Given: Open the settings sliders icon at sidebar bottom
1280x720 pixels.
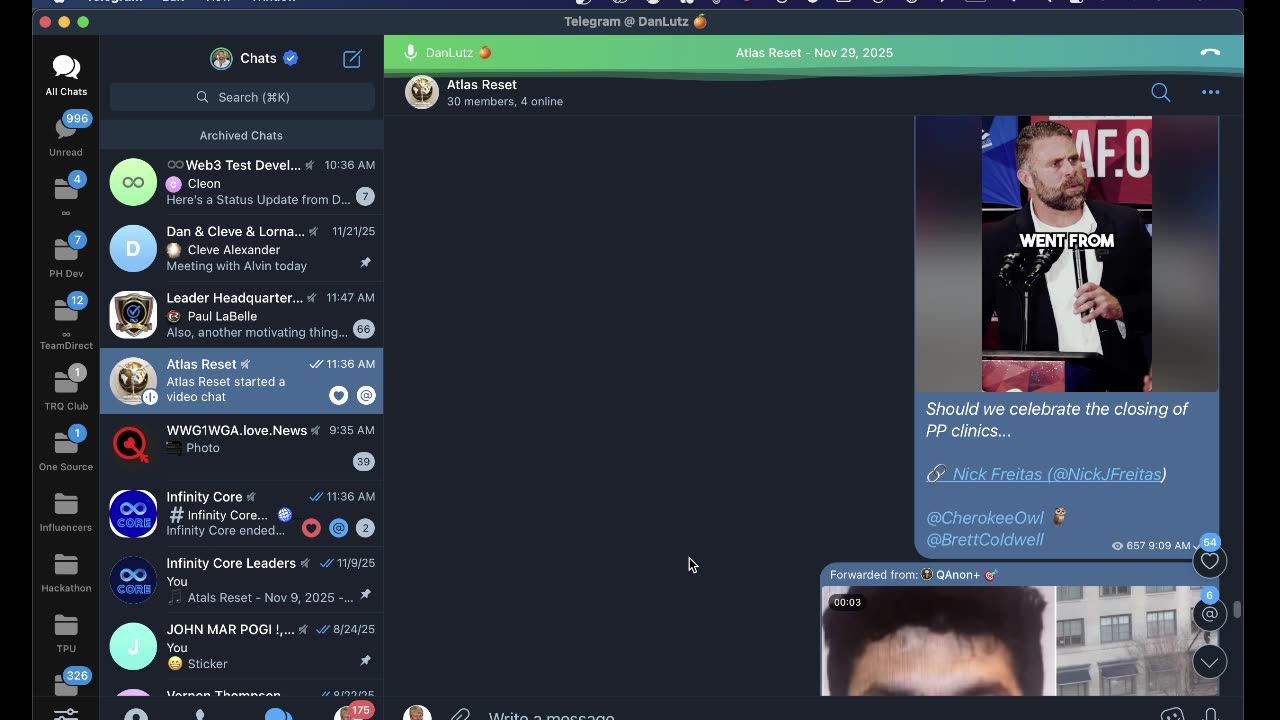Looking at the screenshot, I should point(66,714).
